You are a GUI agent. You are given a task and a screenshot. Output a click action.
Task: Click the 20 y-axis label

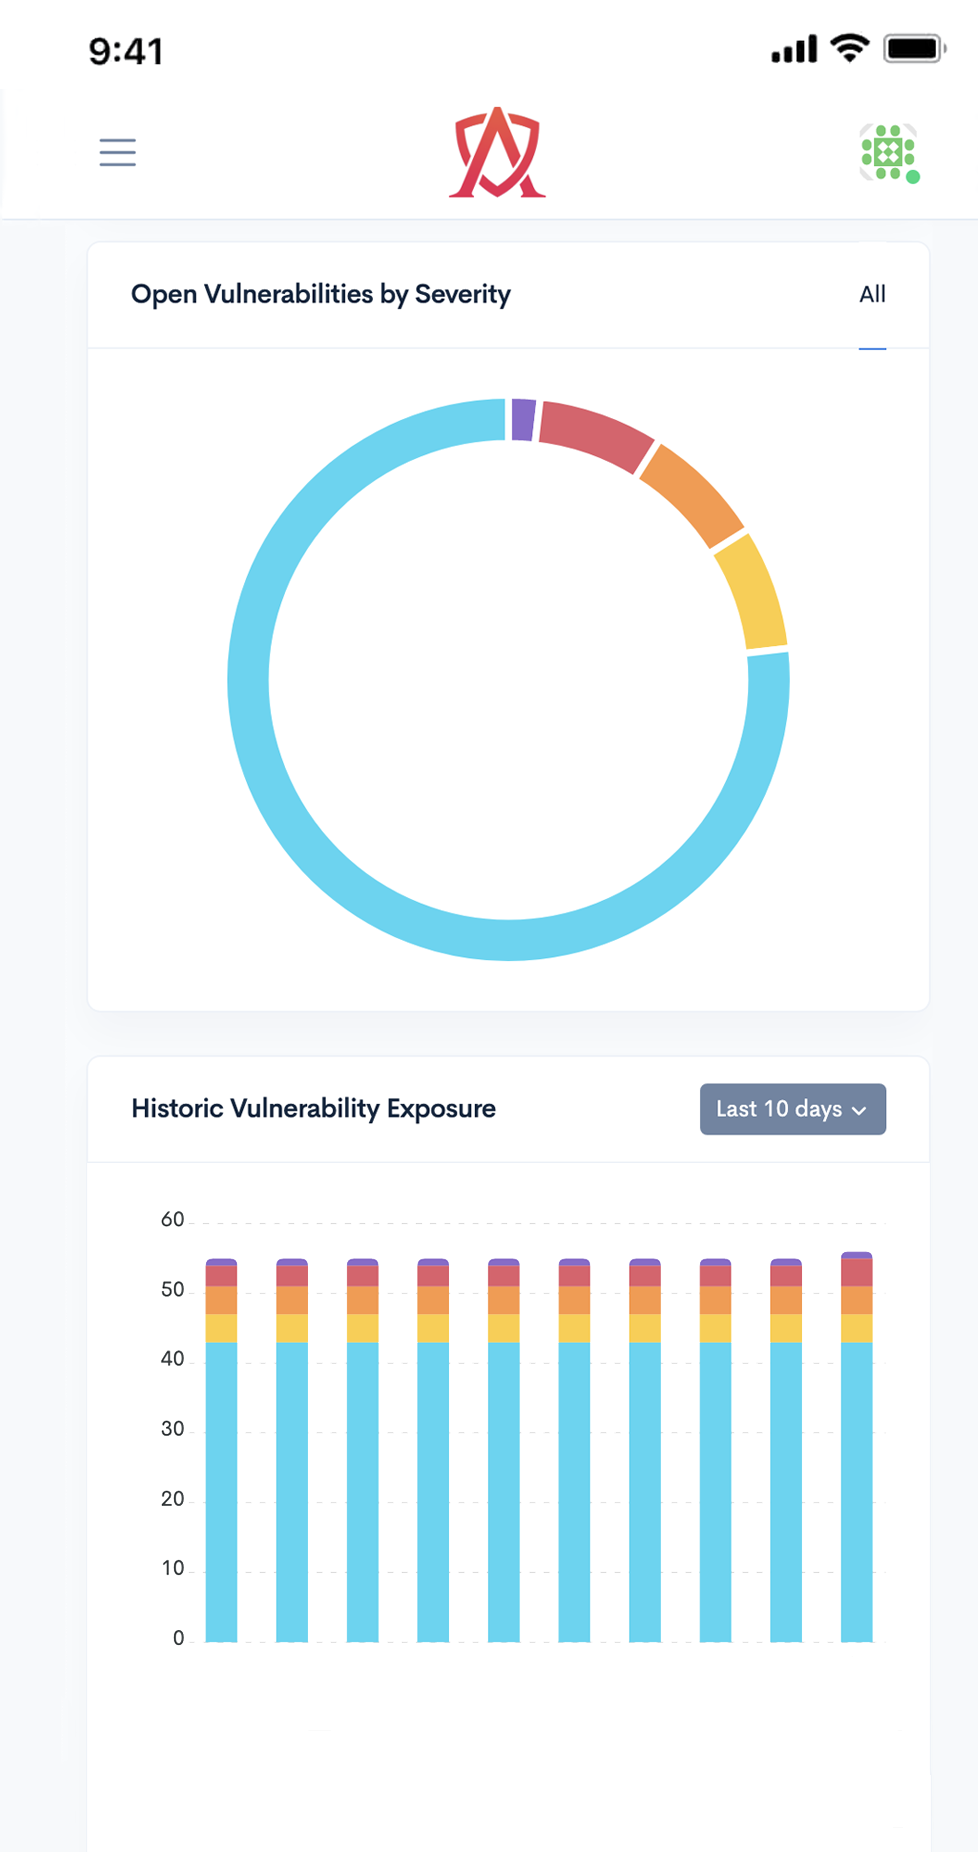pyautogui.click(x=172, y=1499)
